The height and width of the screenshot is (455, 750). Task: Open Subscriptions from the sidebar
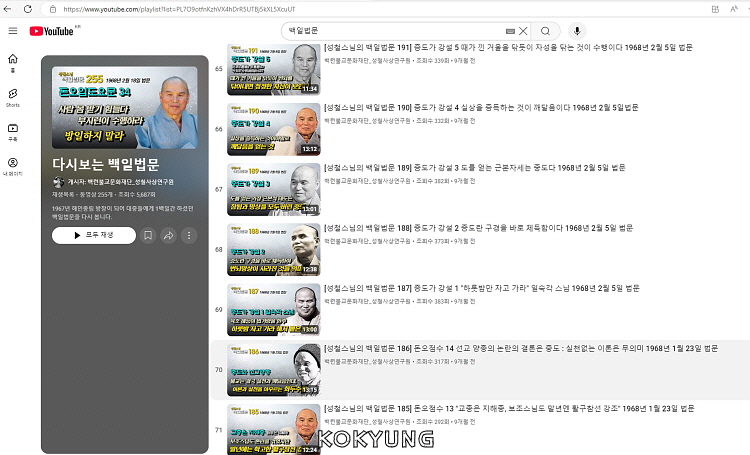coord(13,132)
